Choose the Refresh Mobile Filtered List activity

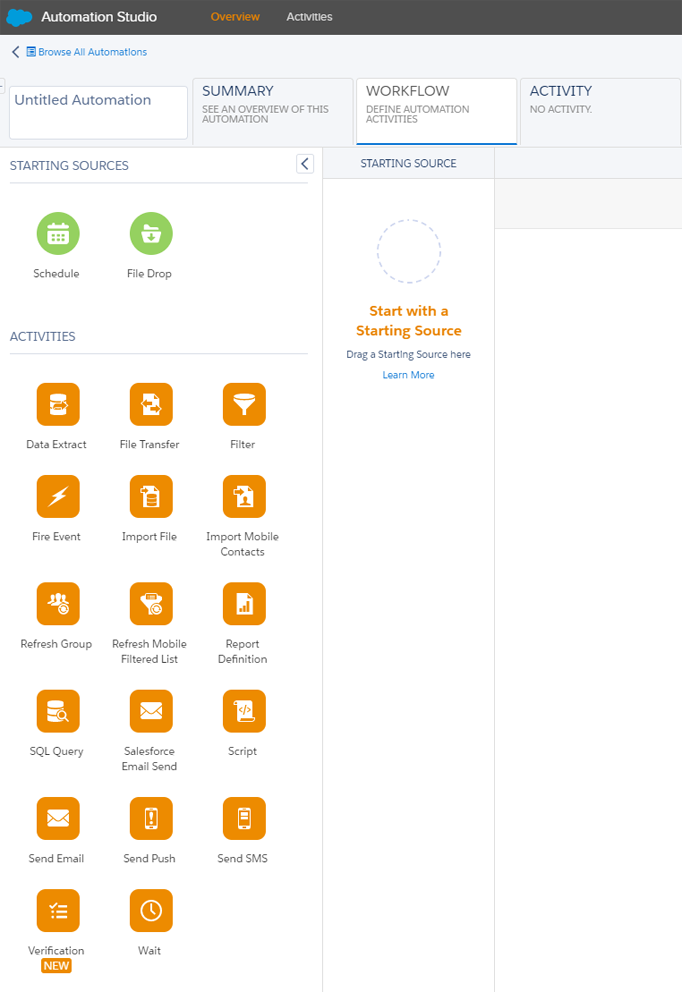click(150, 604)
